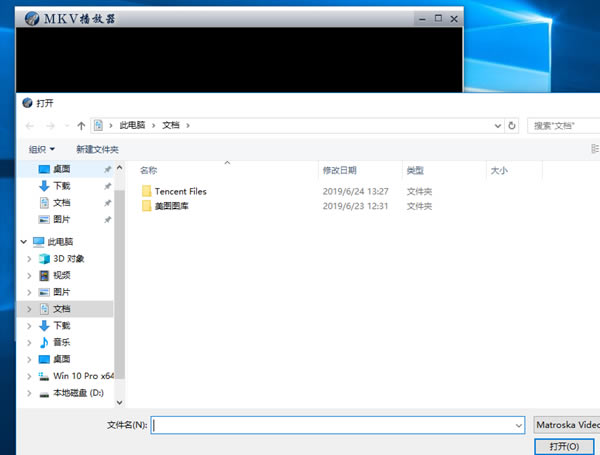This screenshot has height=455, width=600.
Task: Maximize the MKV播放器 window
Action: [439, 18]
